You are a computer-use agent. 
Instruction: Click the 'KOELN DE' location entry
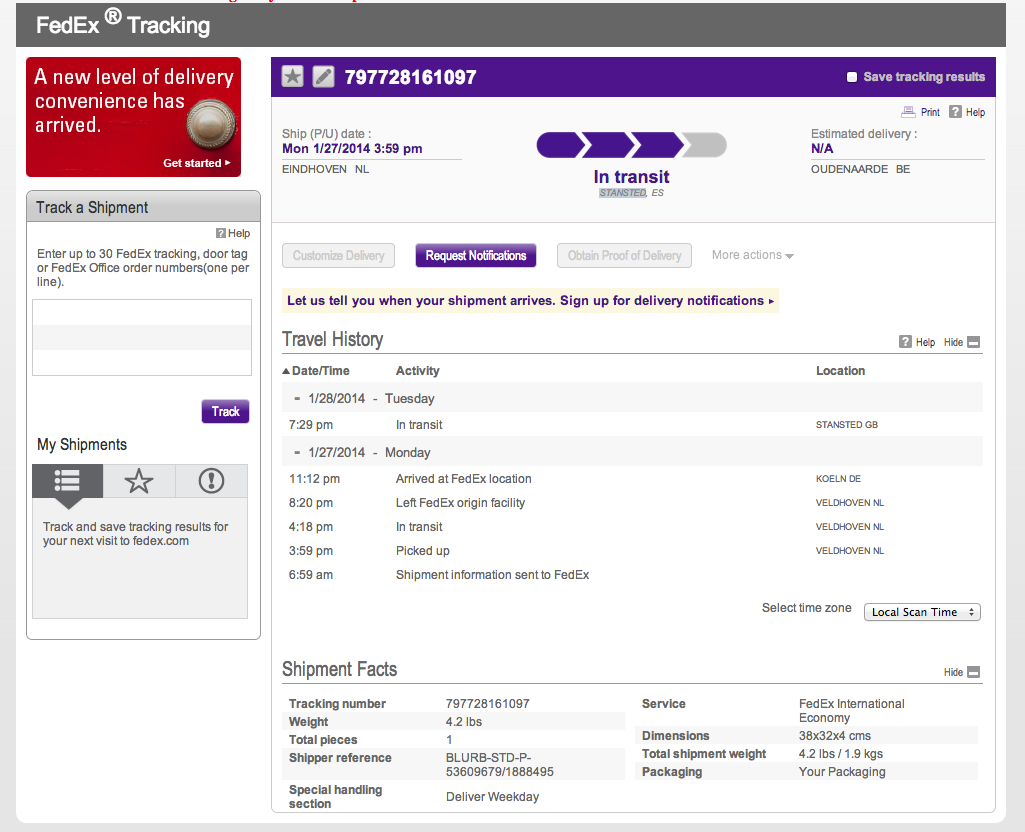click(x=838, y=479)
